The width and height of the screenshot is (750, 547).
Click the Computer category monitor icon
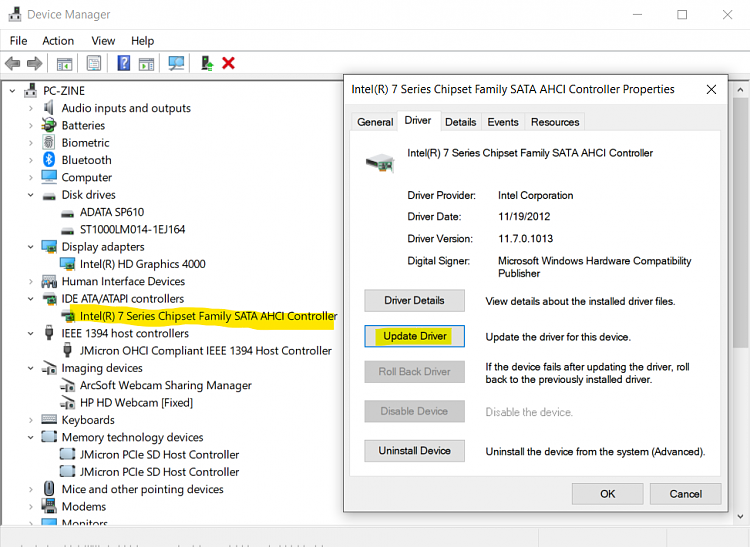coord(49,177)
